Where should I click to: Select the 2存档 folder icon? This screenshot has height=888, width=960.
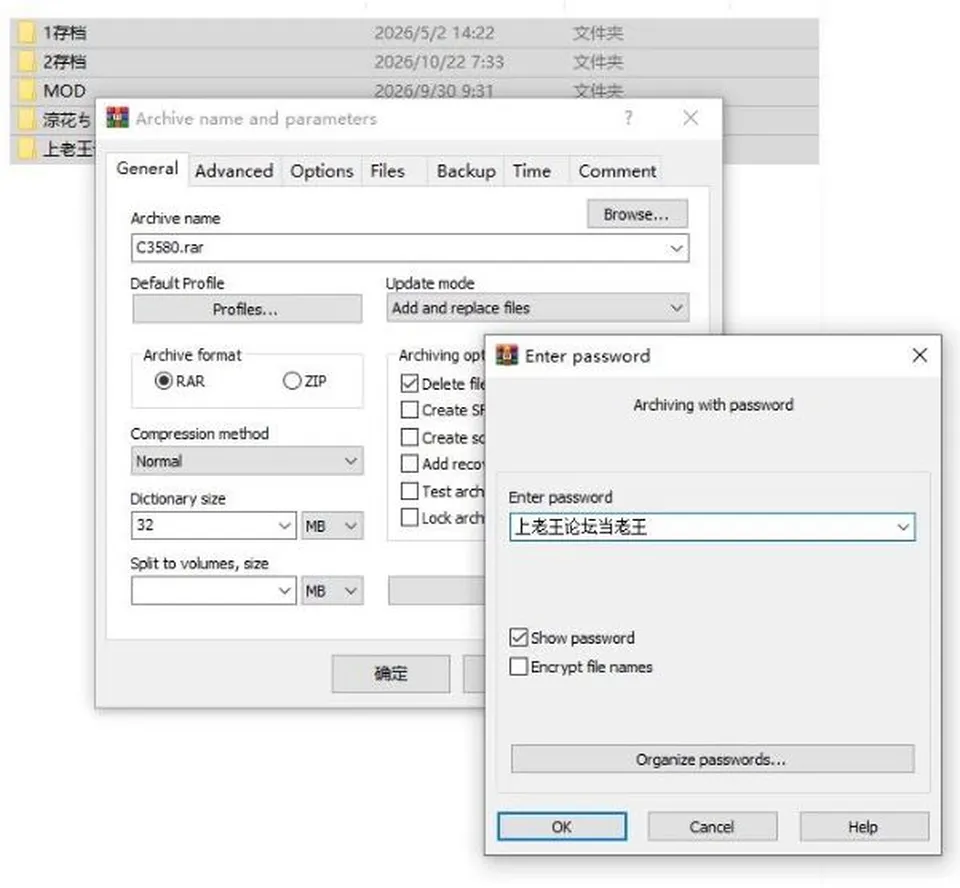(x=26, y=61)
